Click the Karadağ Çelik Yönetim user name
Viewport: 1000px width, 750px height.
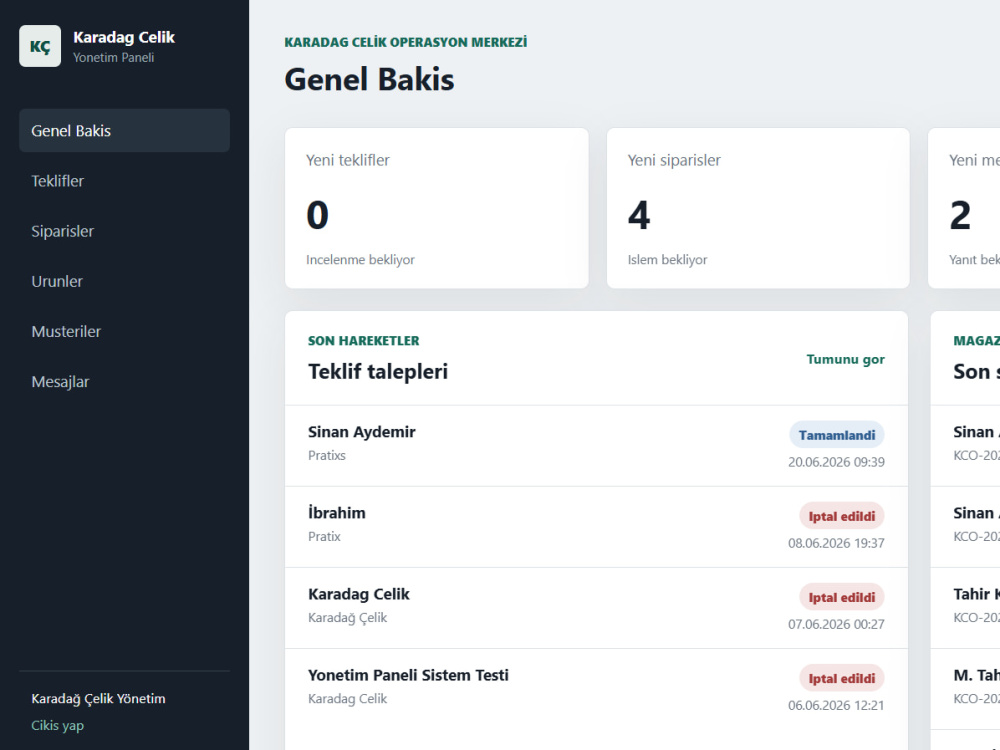pos(98,699)
